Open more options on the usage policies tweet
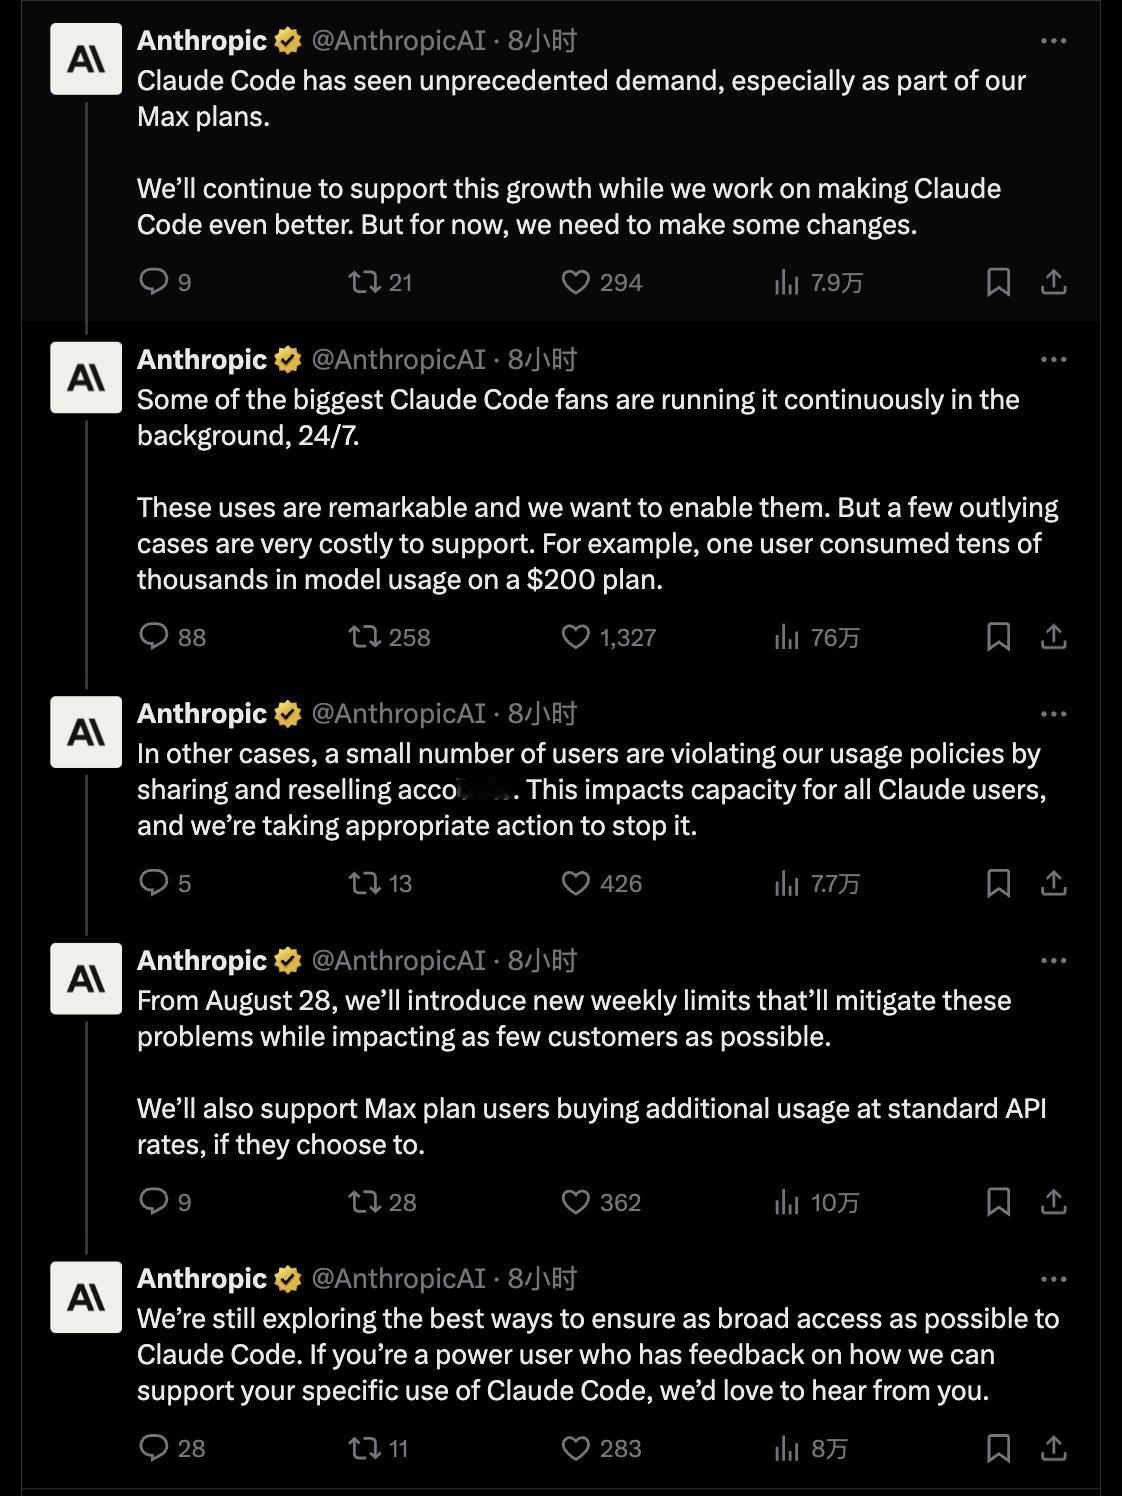1122x1496 pixels. [1053, 714]
